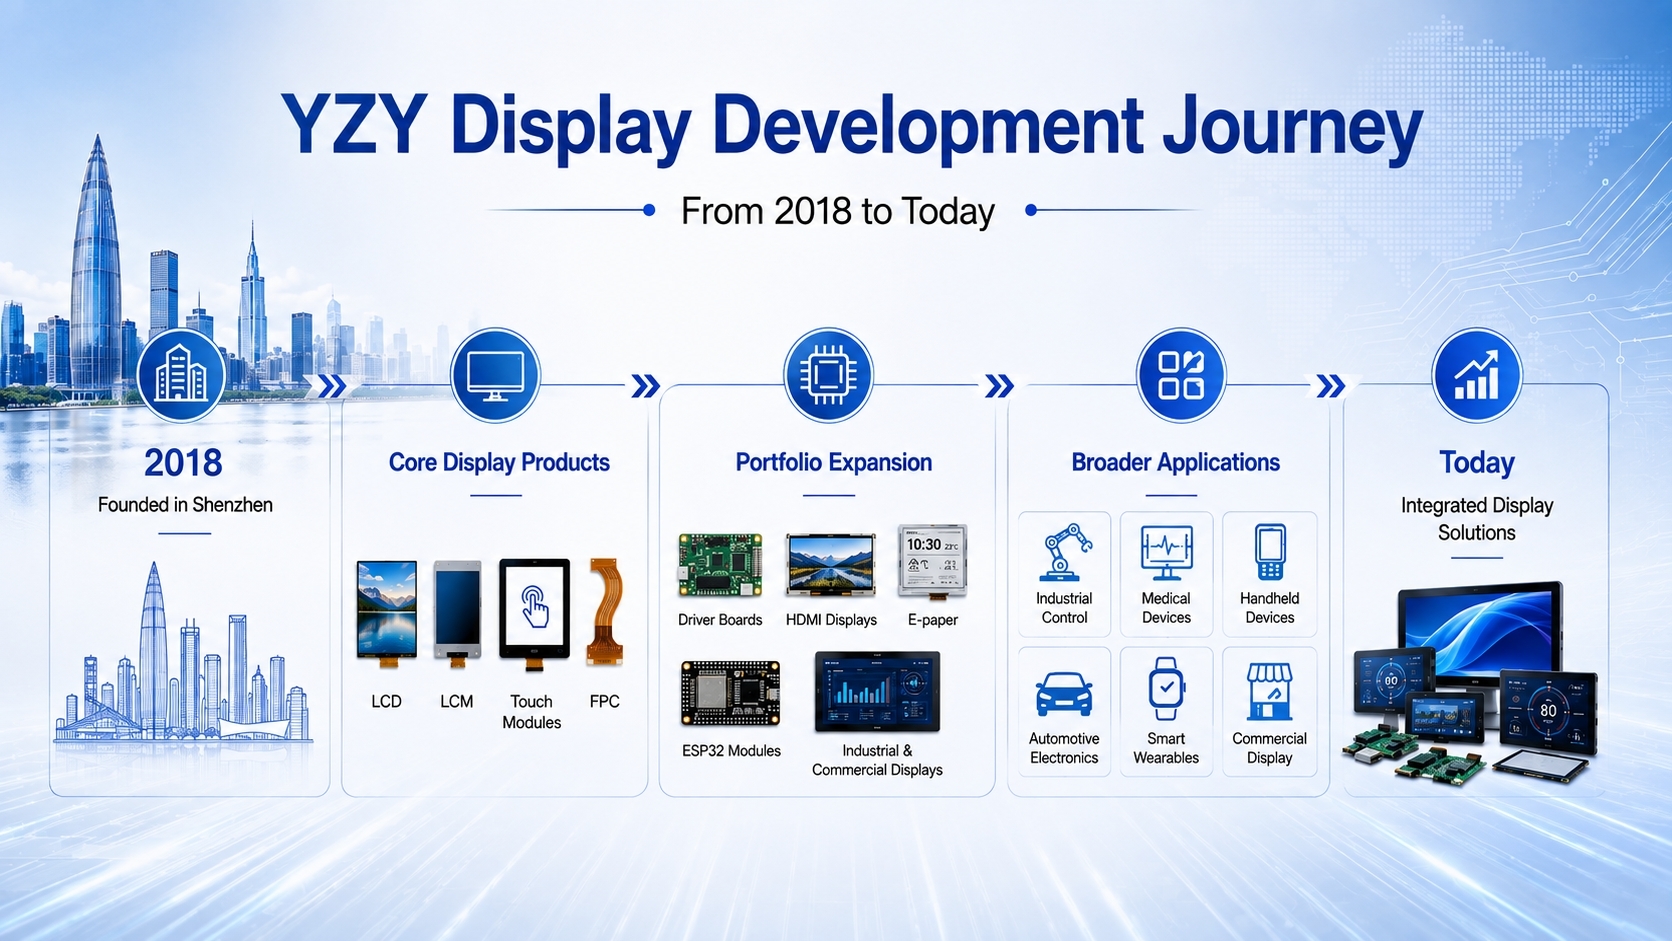Click the 'Today' stage heading

coord(1477,463)
